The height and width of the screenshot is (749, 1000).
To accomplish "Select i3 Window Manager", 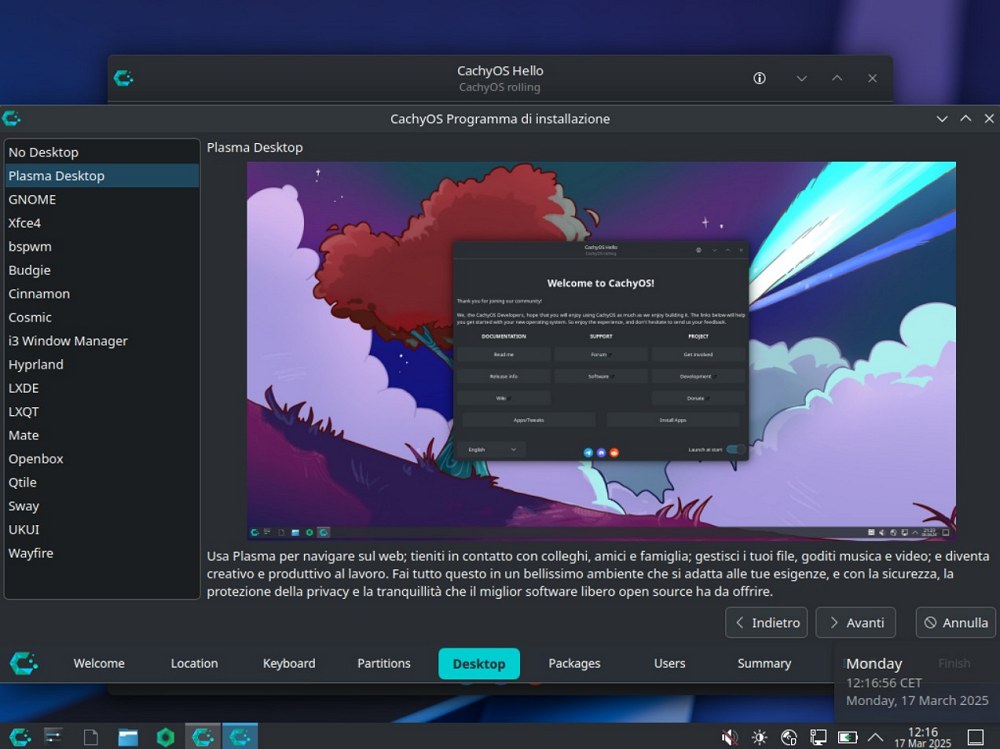I will [x=102, y=341].
